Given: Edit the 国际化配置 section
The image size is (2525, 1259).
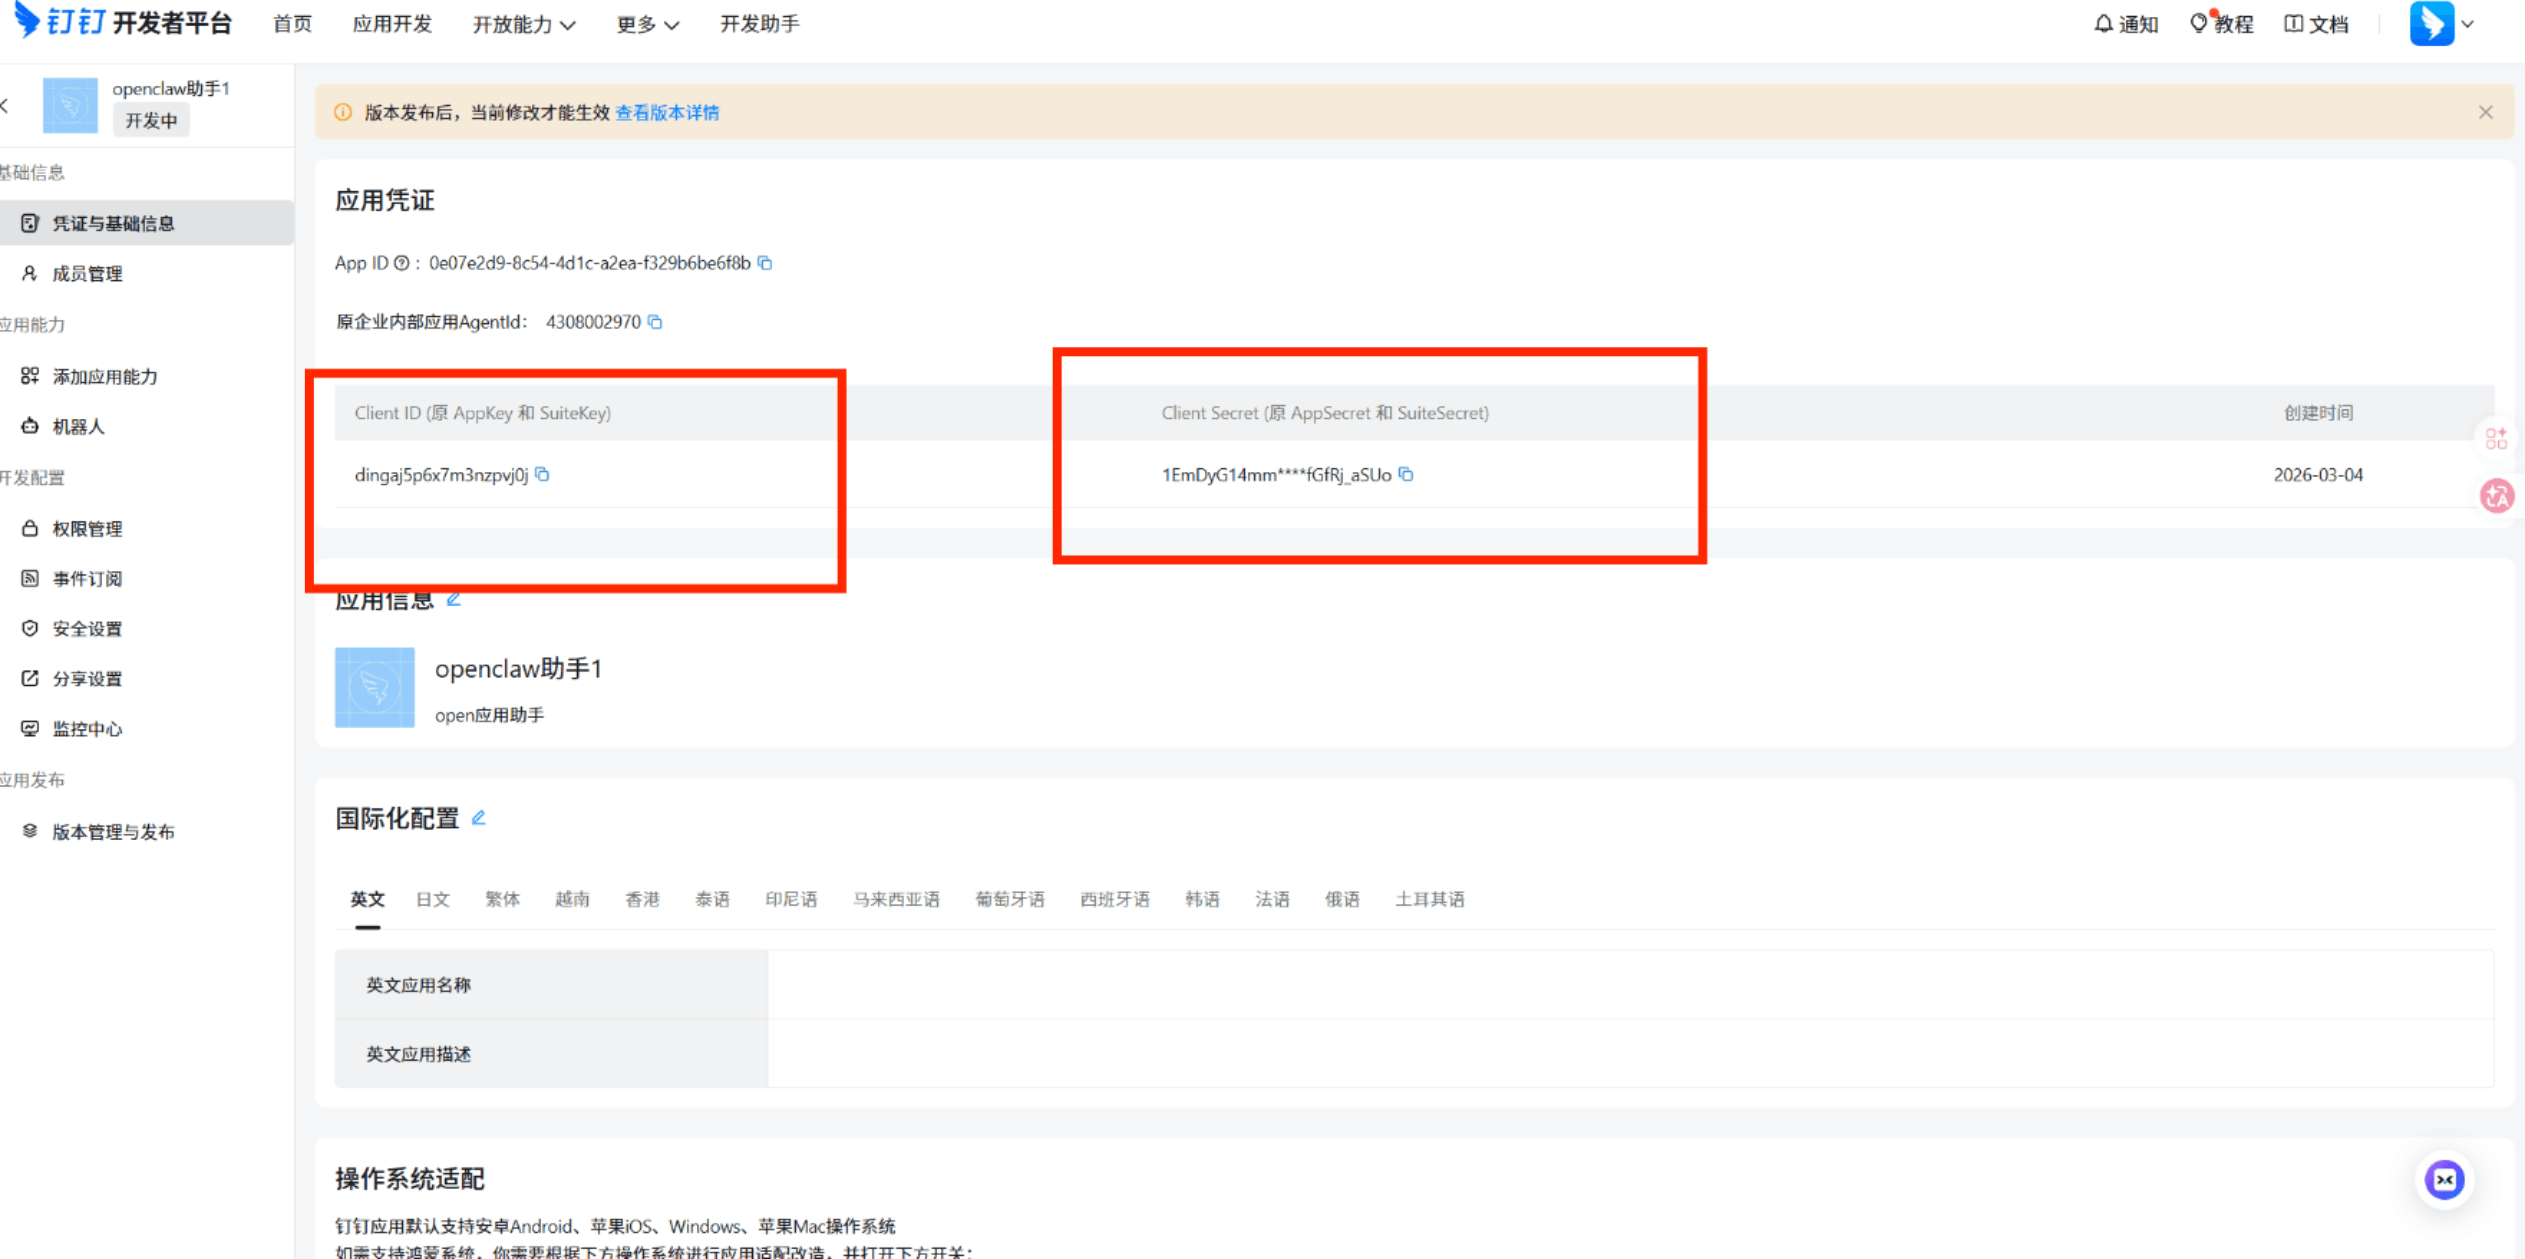Looking at the screenshot, I should (479, 818).
